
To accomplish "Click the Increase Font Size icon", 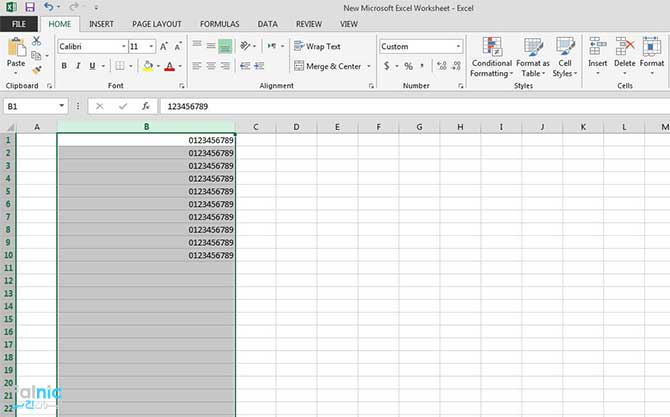I will coord(163,46).
